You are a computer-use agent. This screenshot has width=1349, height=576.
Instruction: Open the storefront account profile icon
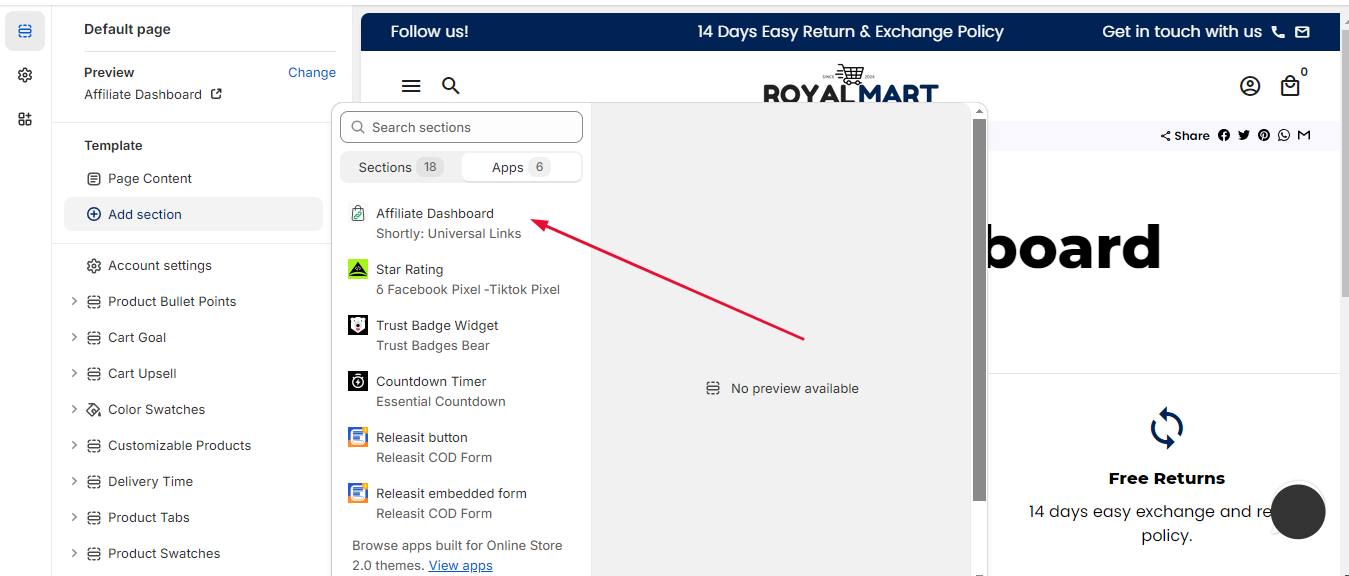[1250, 86]
